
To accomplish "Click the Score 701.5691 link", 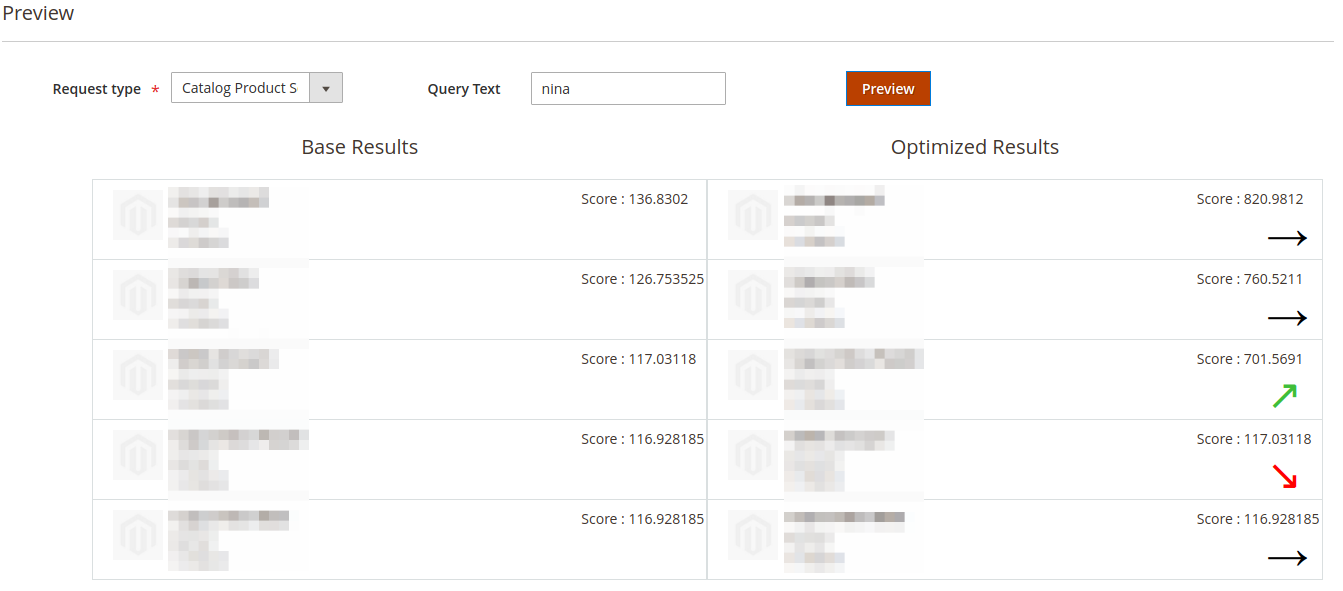I will click(x=1250, y=358).
